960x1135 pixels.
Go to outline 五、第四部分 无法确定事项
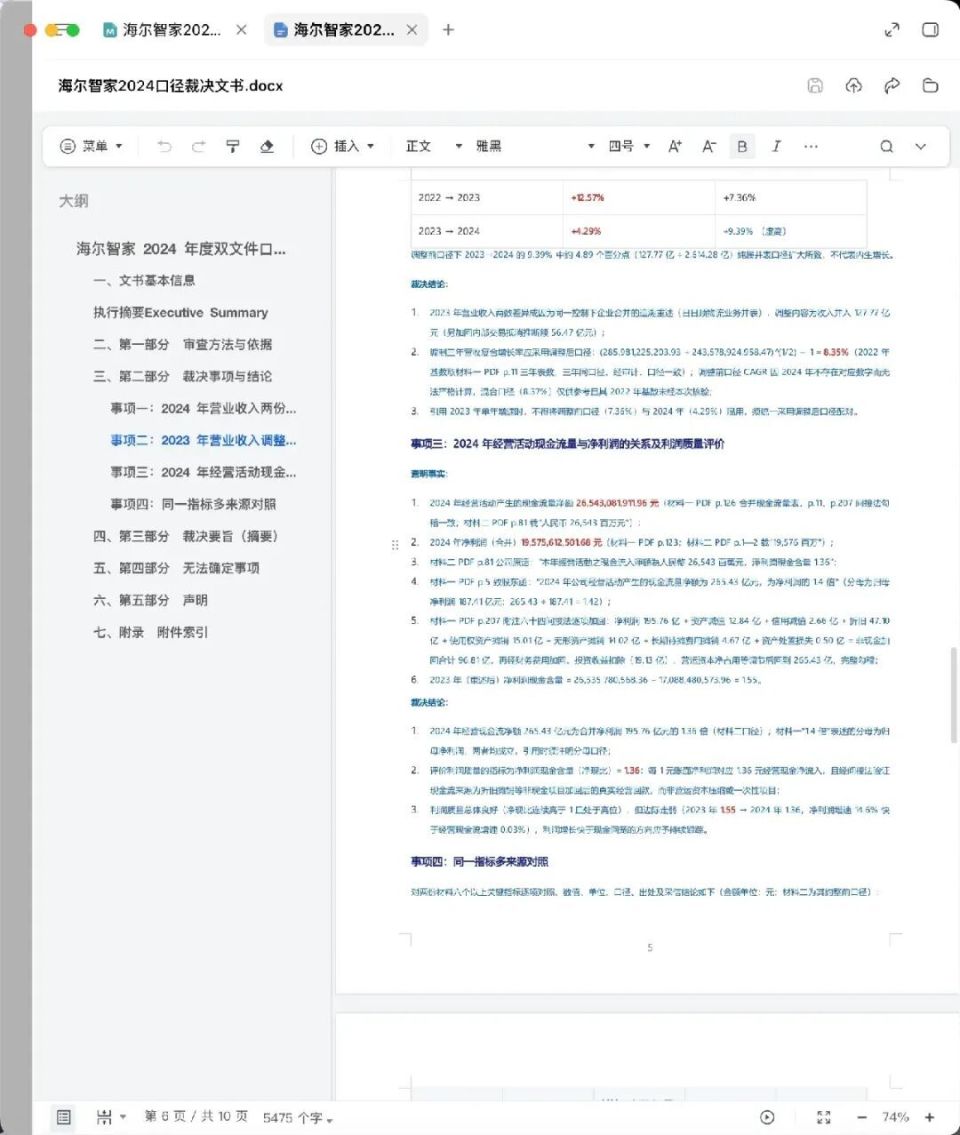[x=176, y=568]
